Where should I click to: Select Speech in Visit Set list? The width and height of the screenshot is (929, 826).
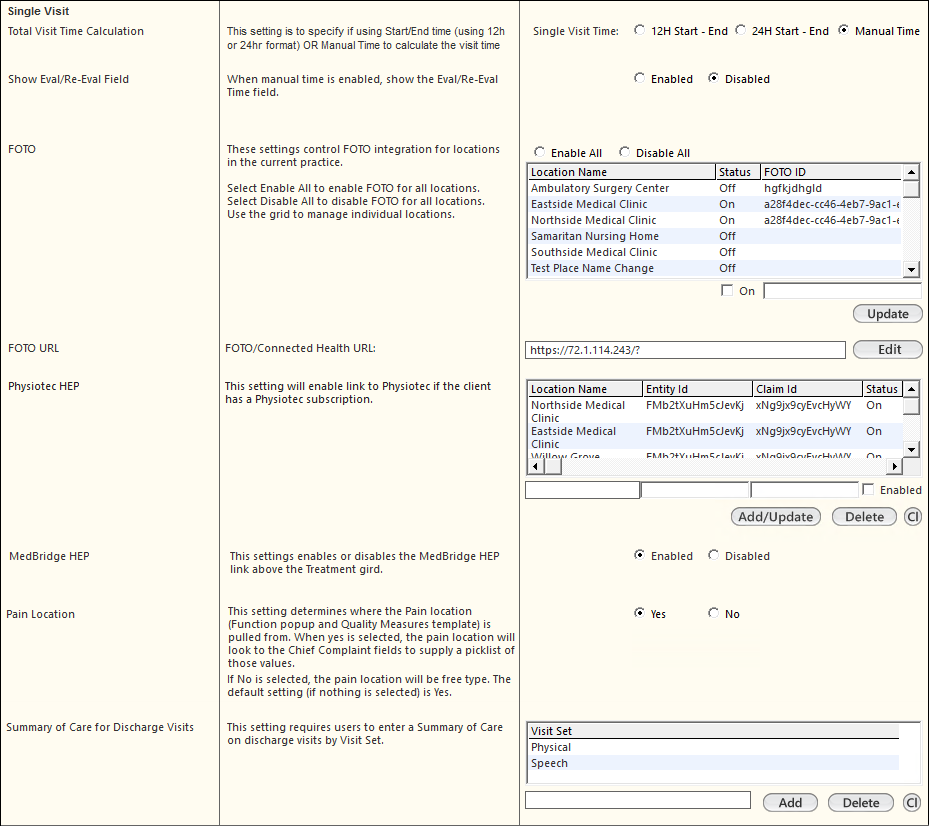click(713, 763)
